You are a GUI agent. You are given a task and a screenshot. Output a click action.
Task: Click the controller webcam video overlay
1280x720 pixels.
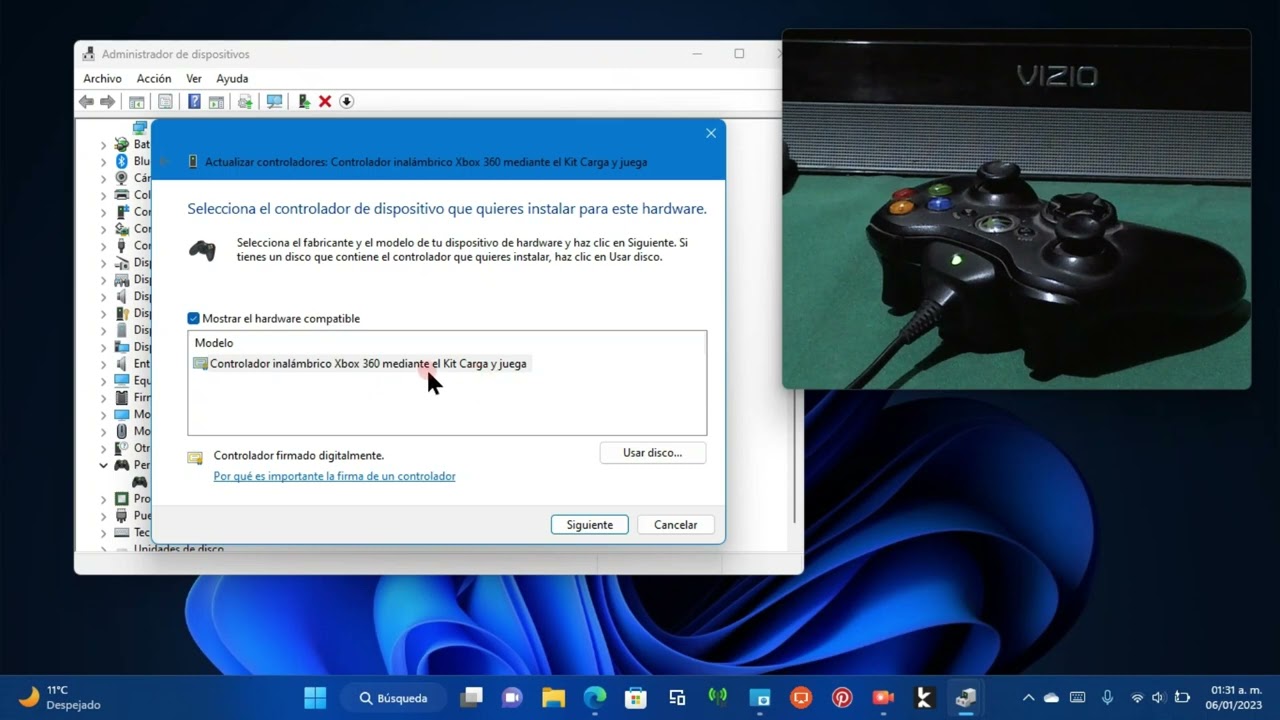pyautogui.click(x=1016, y=208)
